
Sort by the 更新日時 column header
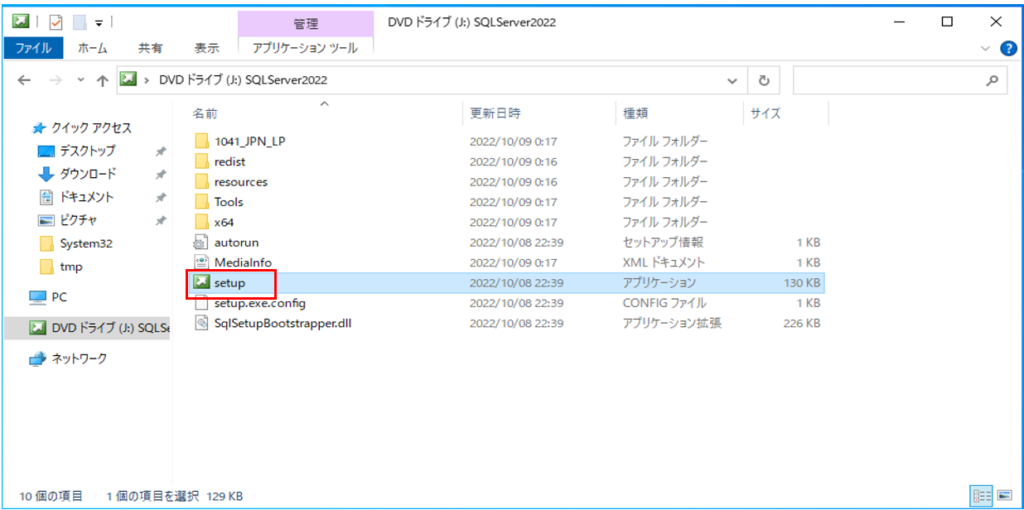[495, 113]
